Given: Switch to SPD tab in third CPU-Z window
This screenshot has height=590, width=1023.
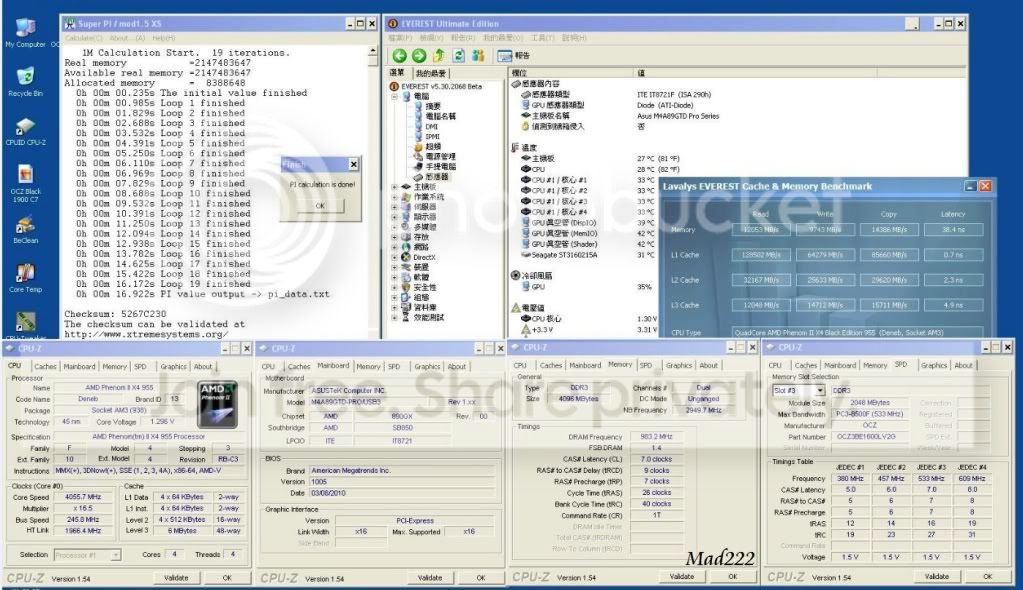Looking at the screenshot, I should pos(645,365).
